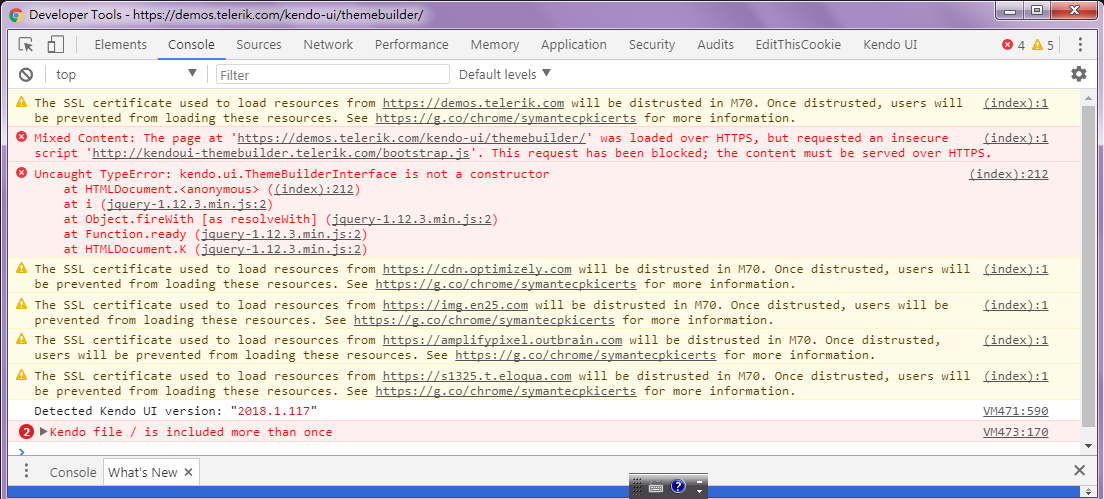
Task: Click the Chrome logo in the title bar
Action: coord(16,14)
